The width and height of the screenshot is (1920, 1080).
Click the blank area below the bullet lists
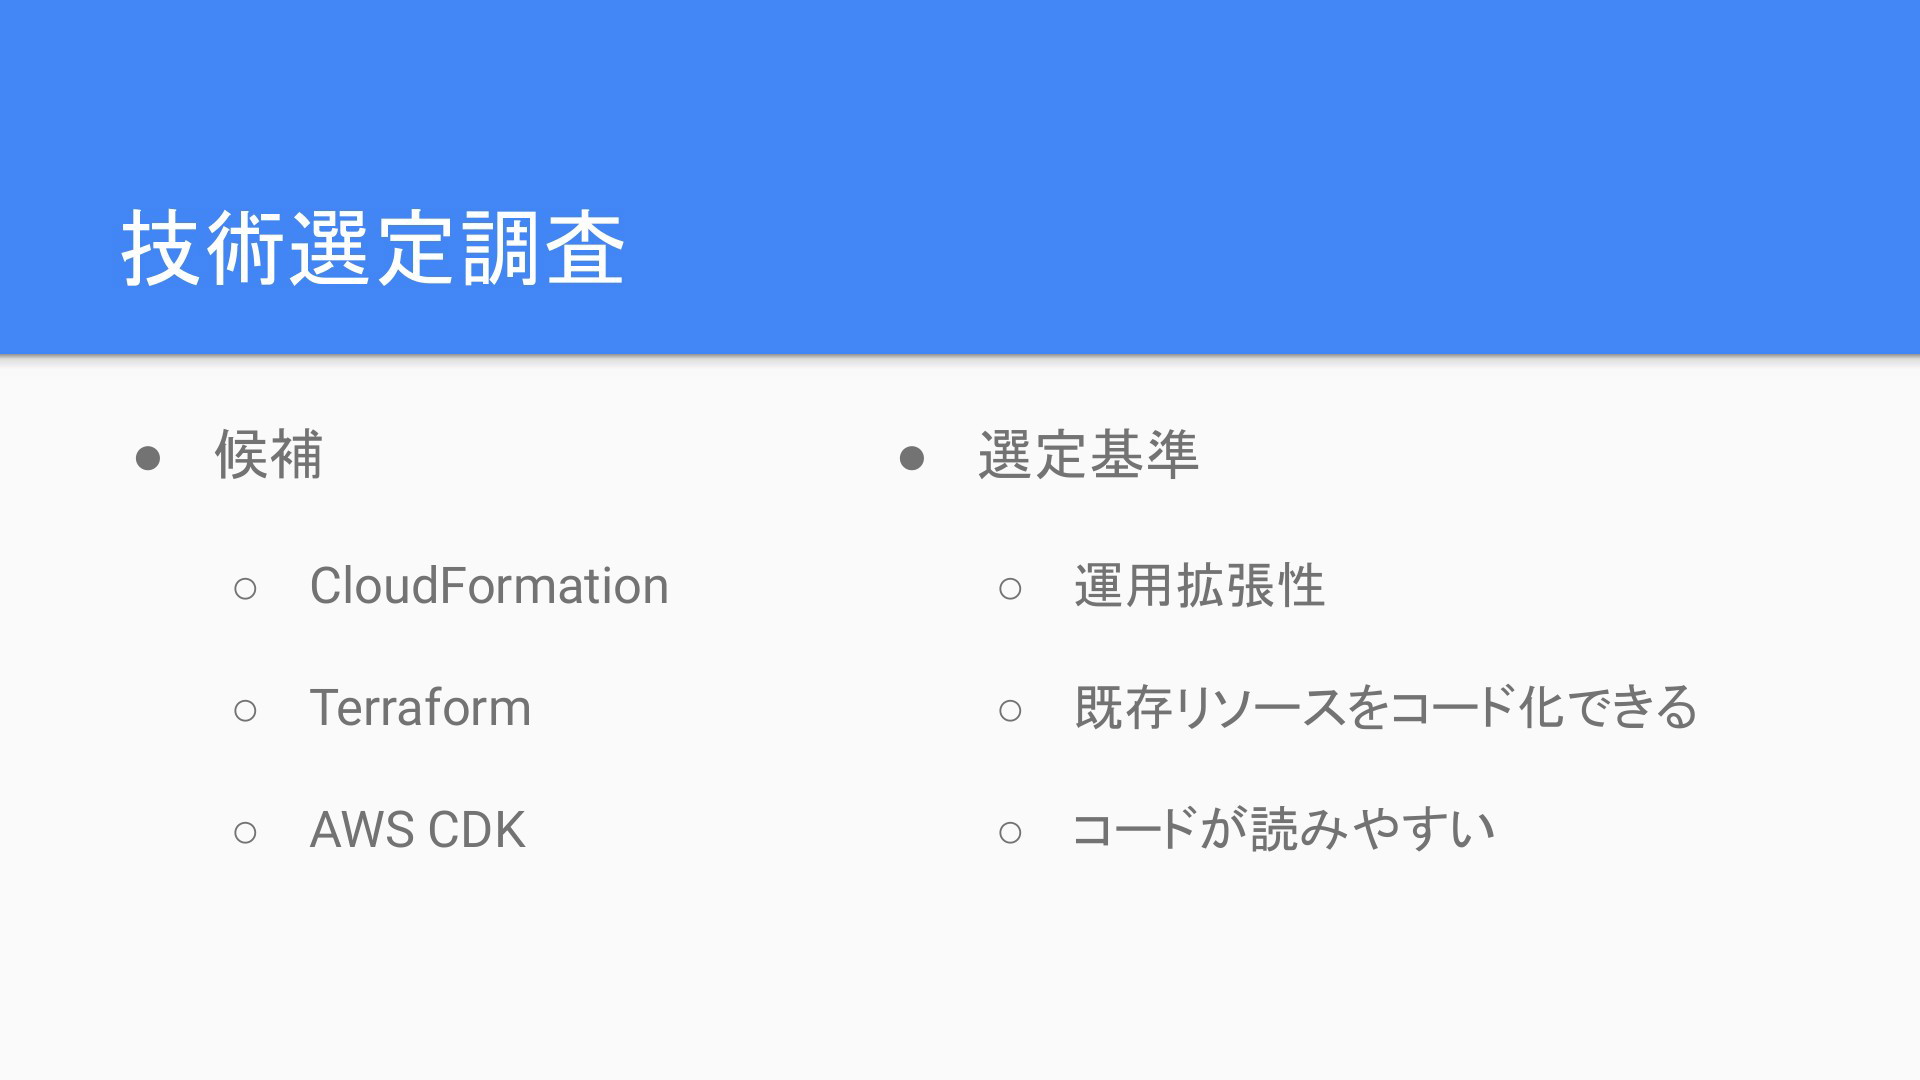click(960, 980)
